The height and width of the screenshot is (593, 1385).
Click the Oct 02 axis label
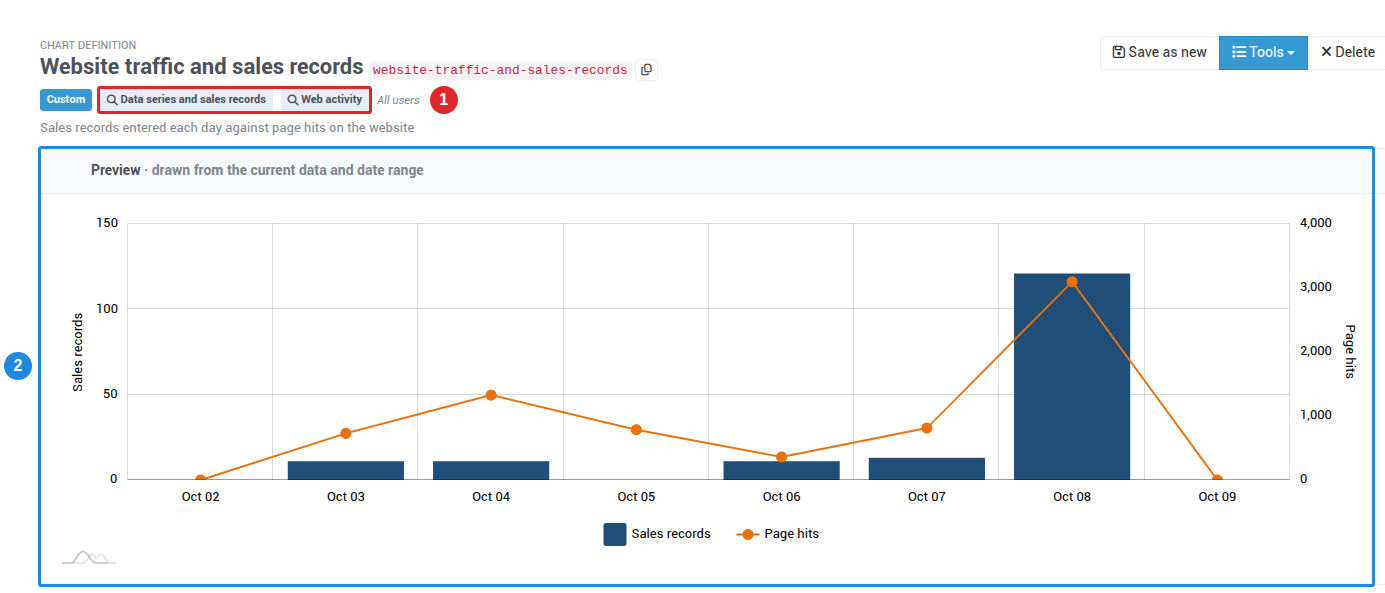click(200, 497)
